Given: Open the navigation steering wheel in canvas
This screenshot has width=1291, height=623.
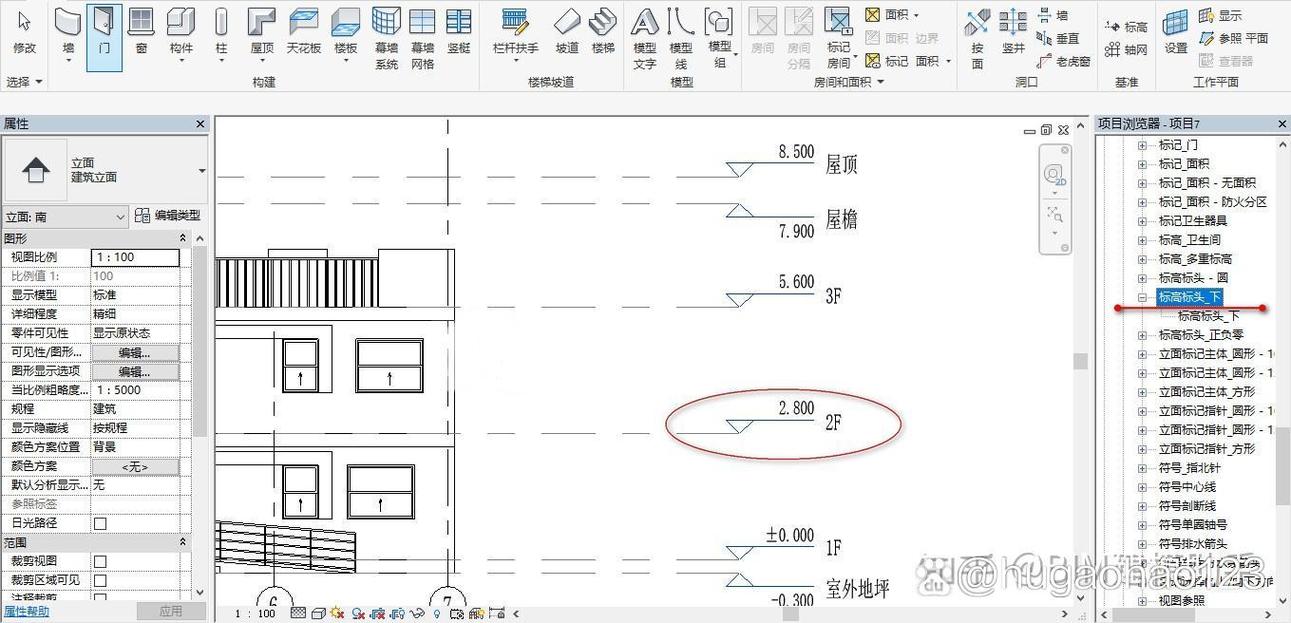Looking at the screenshot, I should click(x=1054, y=176).
